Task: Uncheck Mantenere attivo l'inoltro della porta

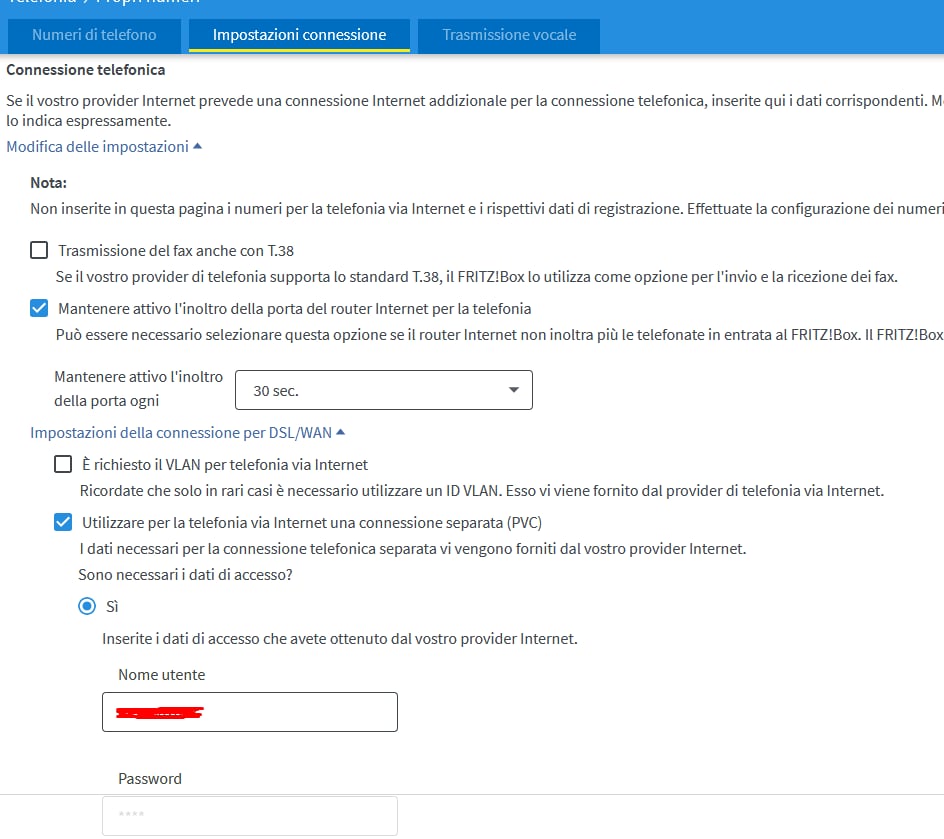Action: pyautogui.click(x=39, y=308)
